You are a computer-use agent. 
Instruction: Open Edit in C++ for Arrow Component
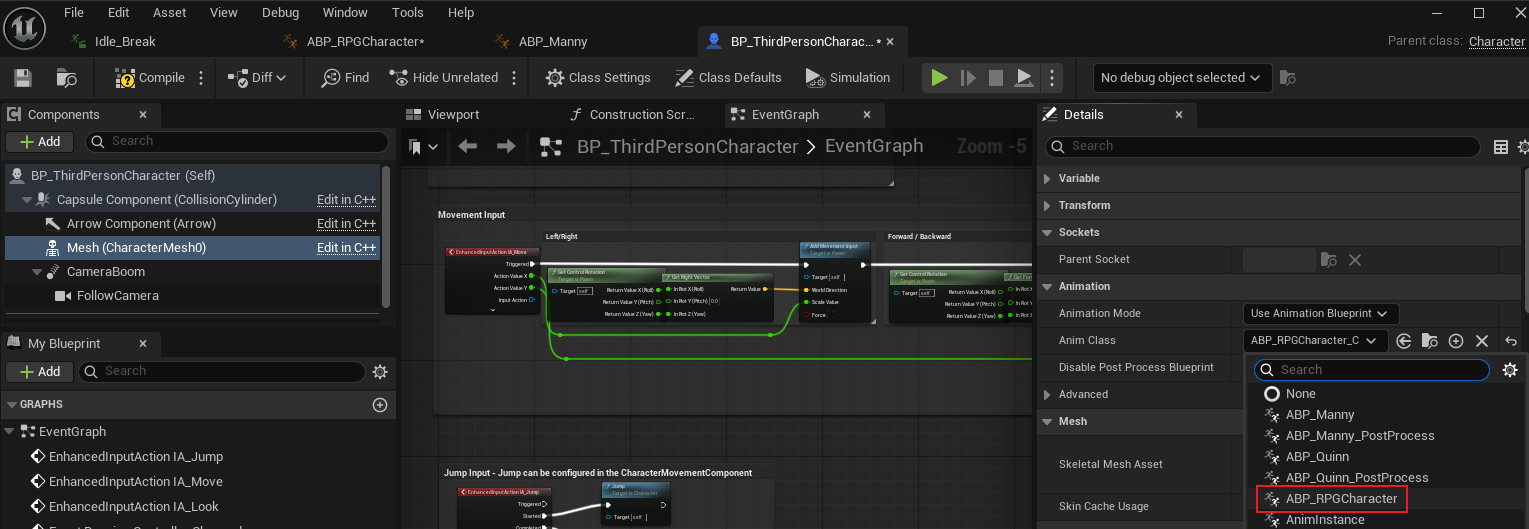[x=346, y=224]
